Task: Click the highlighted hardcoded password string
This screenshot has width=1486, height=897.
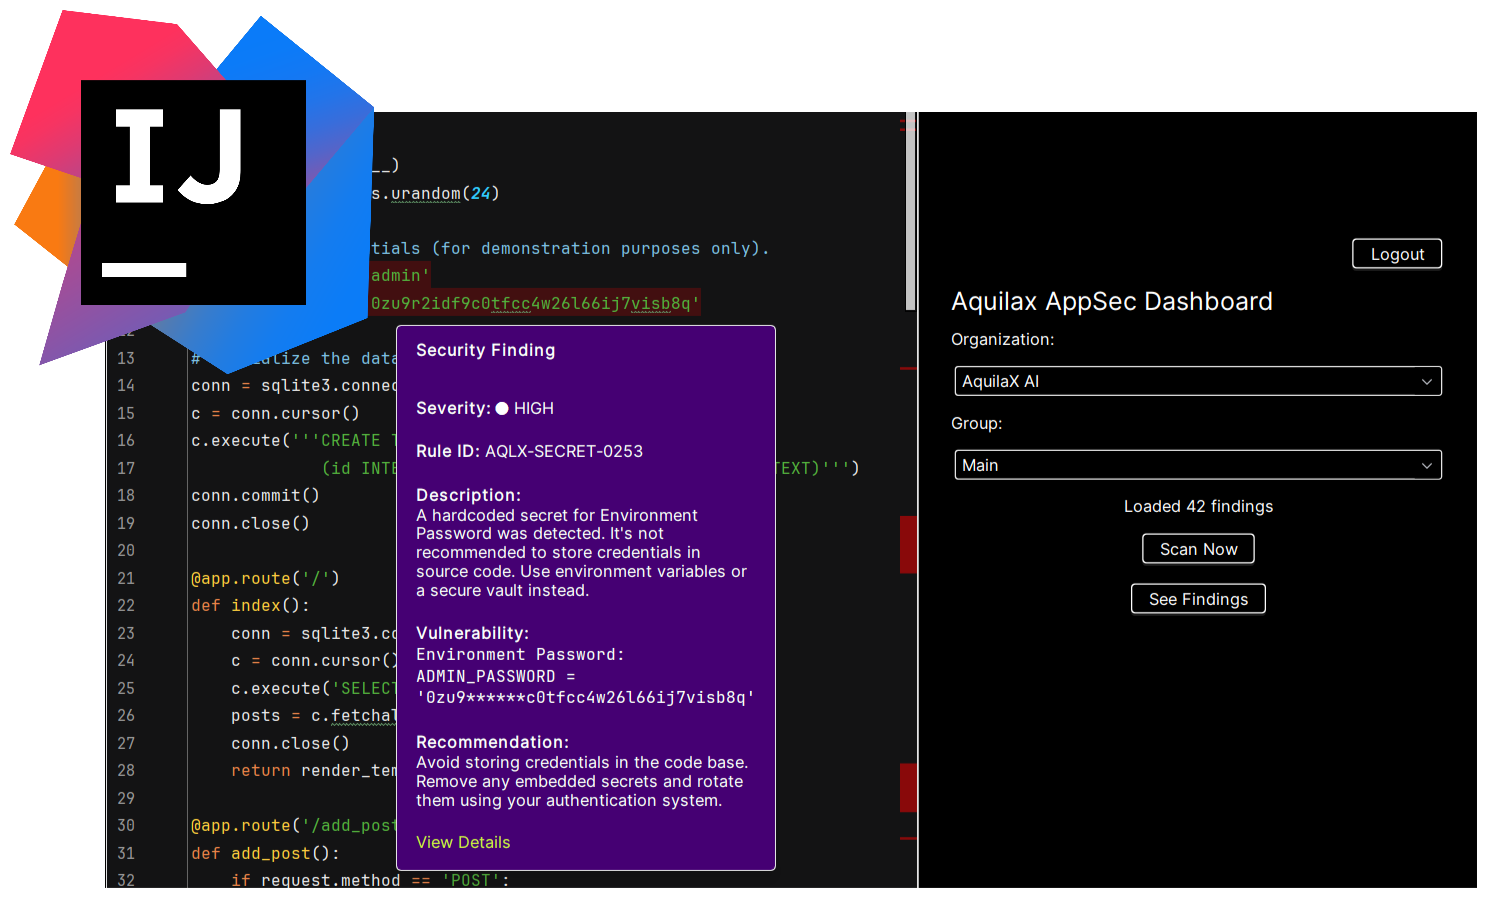Action: (534, 303)
